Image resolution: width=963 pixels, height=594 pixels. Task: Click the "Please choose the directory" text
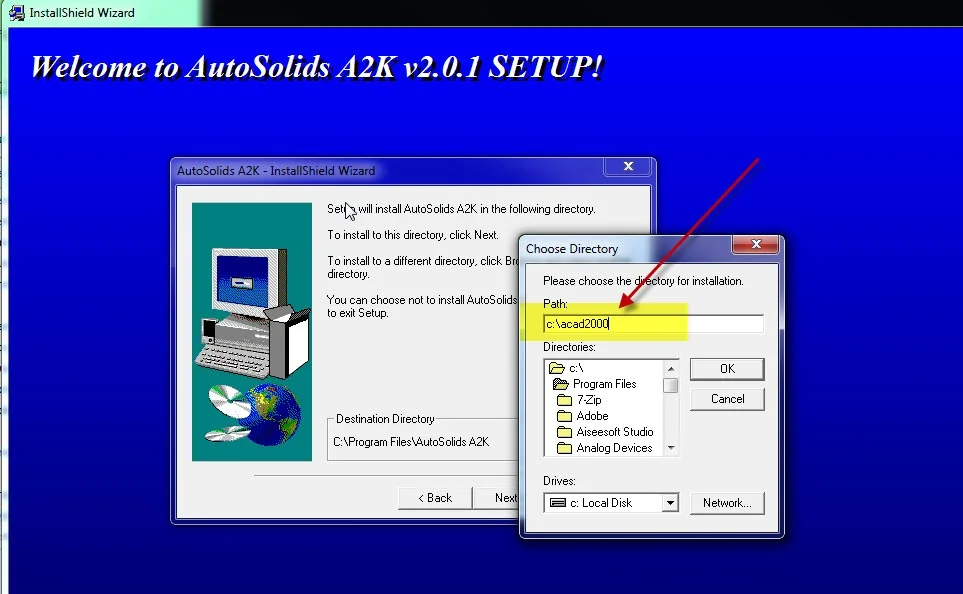643,281
